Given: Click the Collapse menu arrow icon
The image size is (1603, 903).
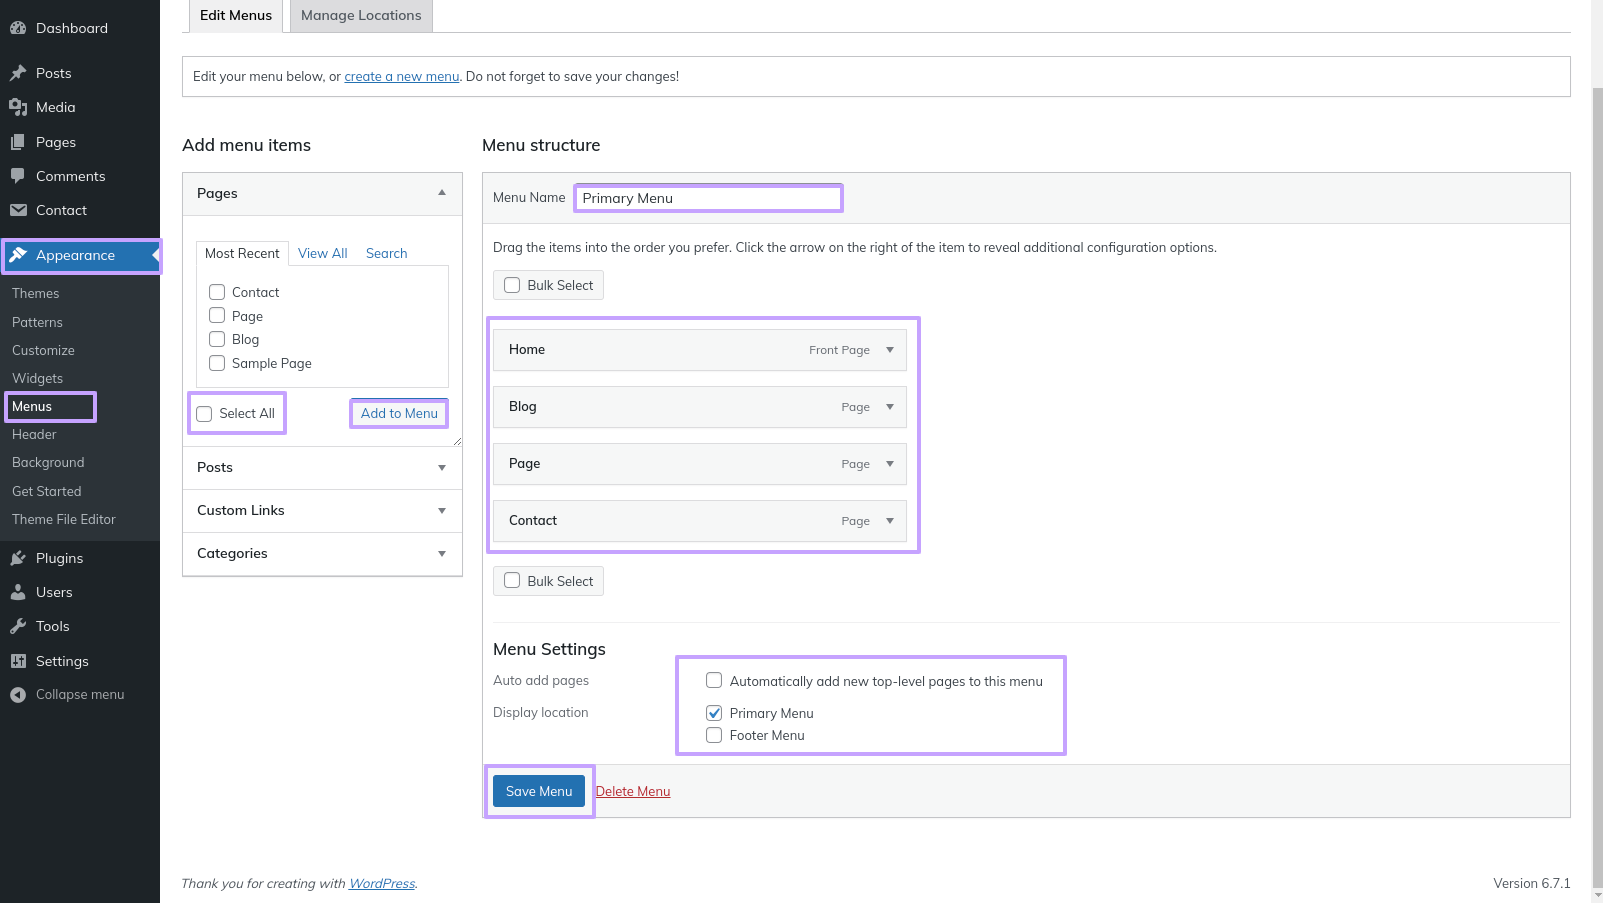Looking at the screenshot, I should coord(18,695).
